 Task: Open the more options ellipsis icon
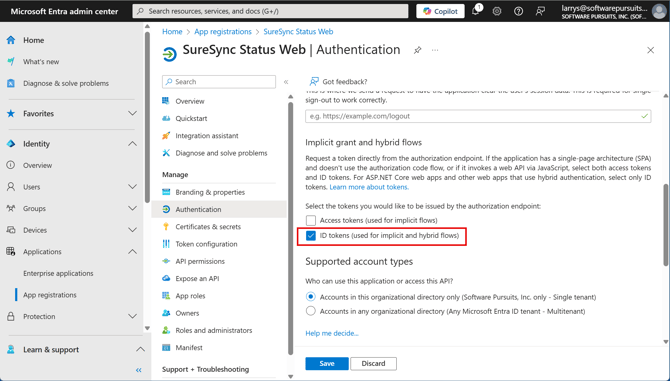click(x=435, y=50)
